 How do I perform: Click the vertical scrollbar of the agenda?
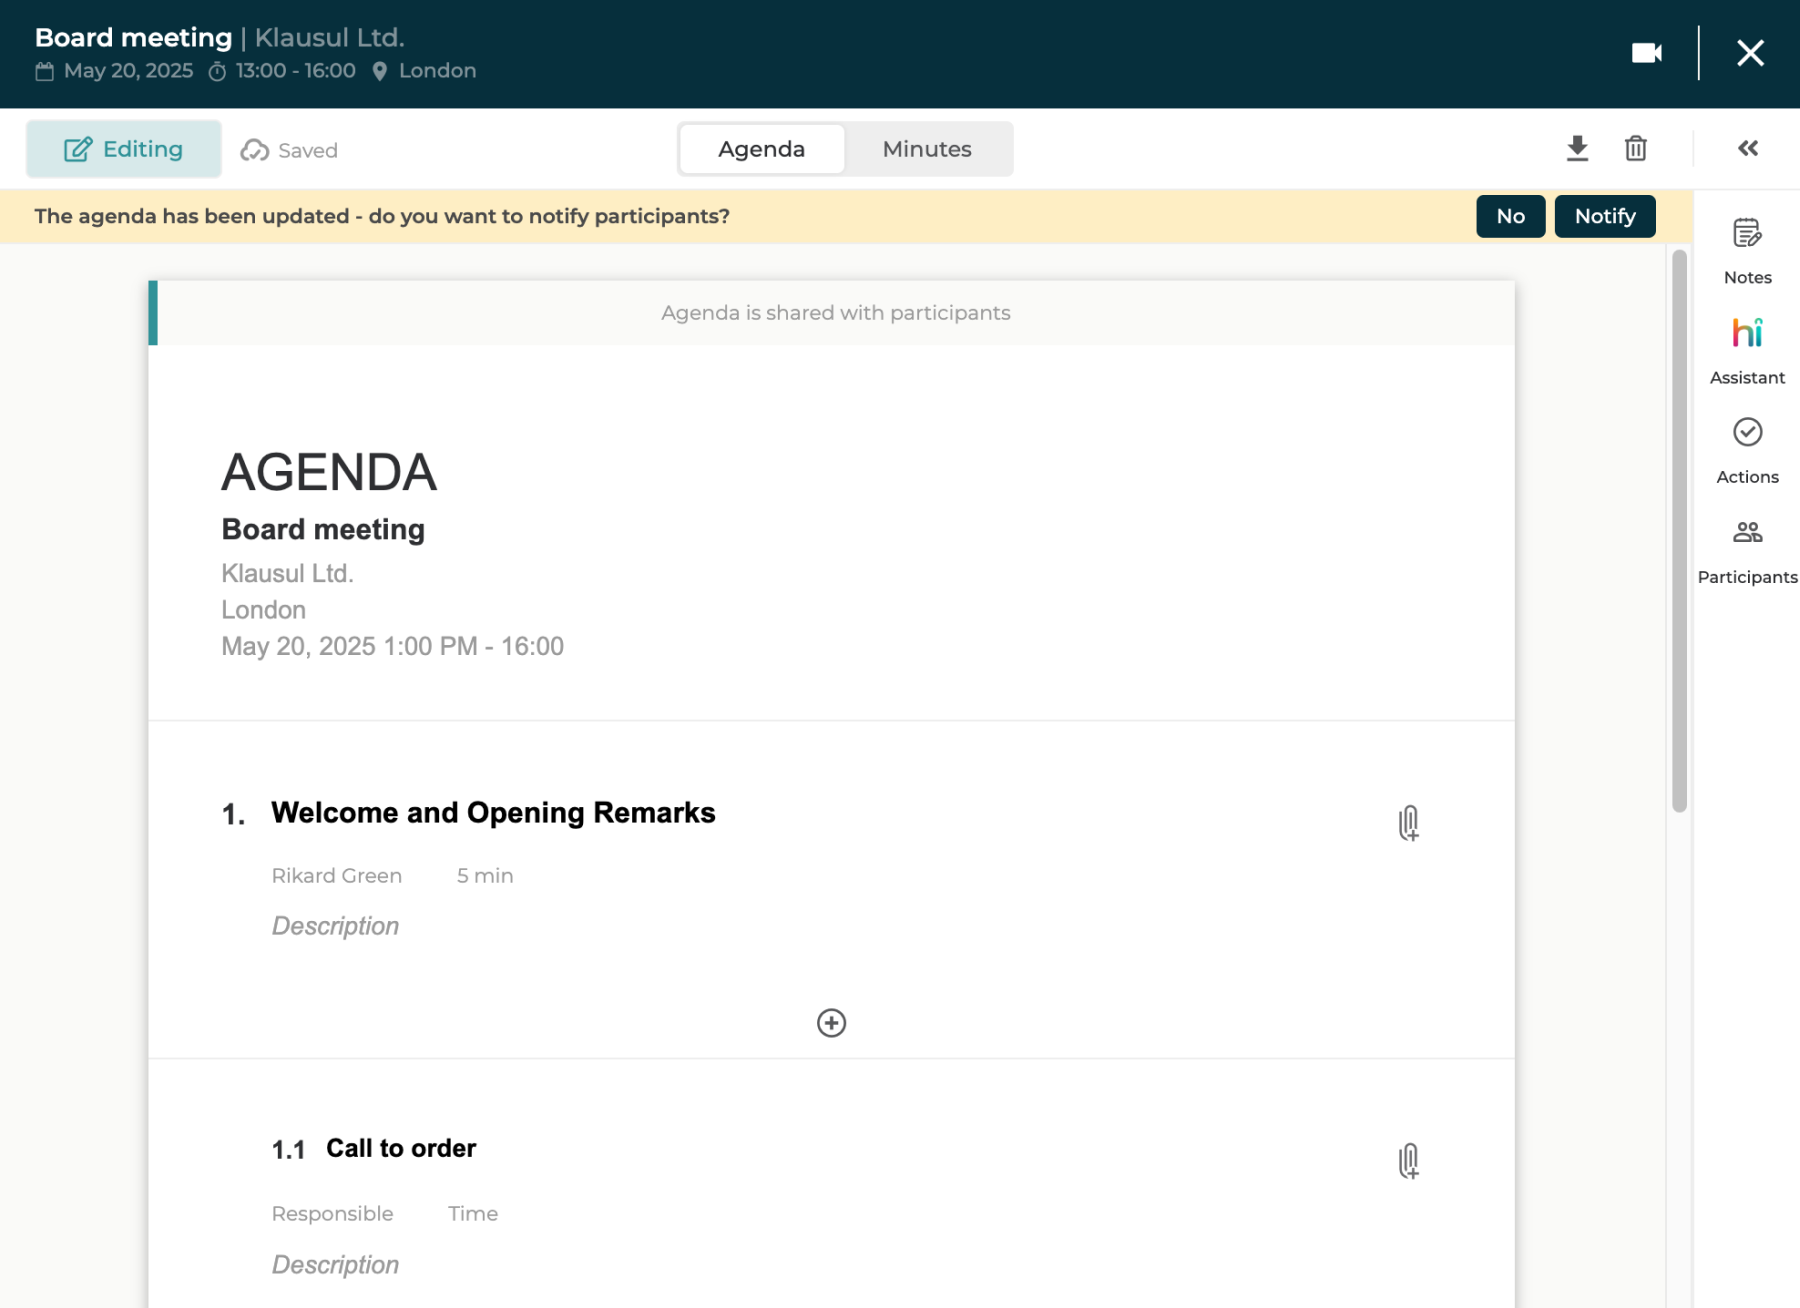(1679, 531)
